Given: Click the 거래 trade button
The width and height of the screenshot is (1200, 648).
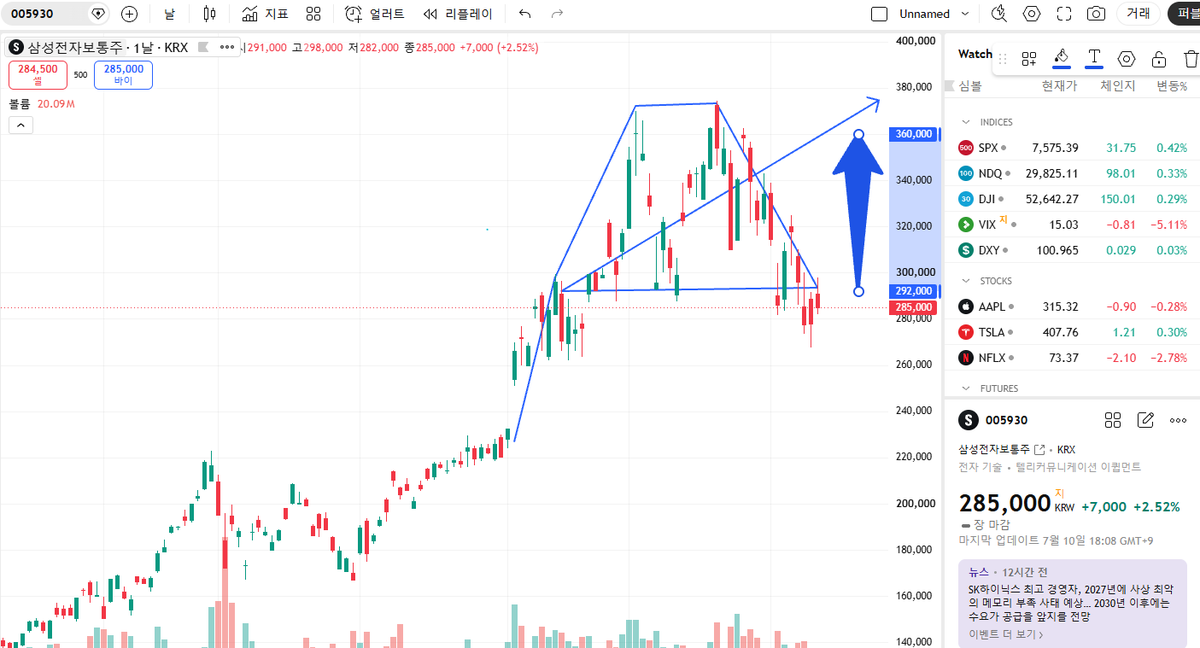Looking at the screenshot, I should tap(1138, 14).
